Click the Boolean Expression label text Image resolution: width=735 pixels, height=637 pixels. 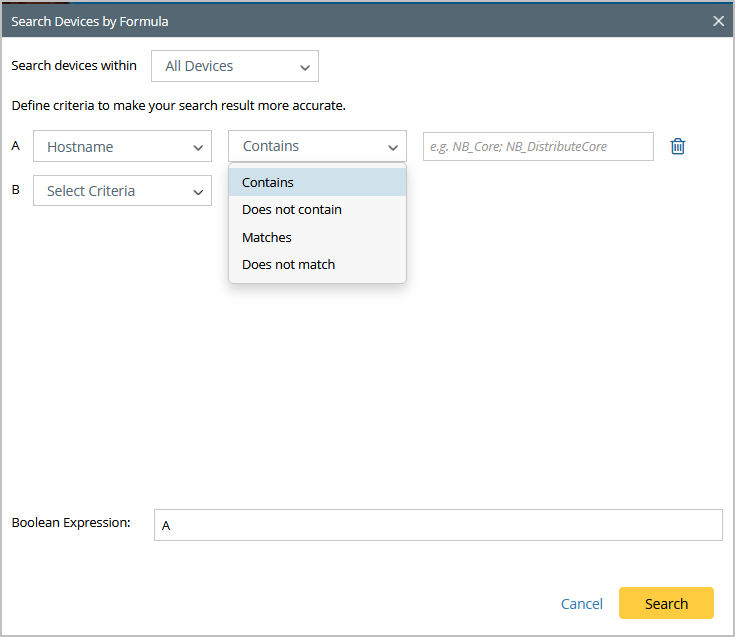tap(71, 523)
